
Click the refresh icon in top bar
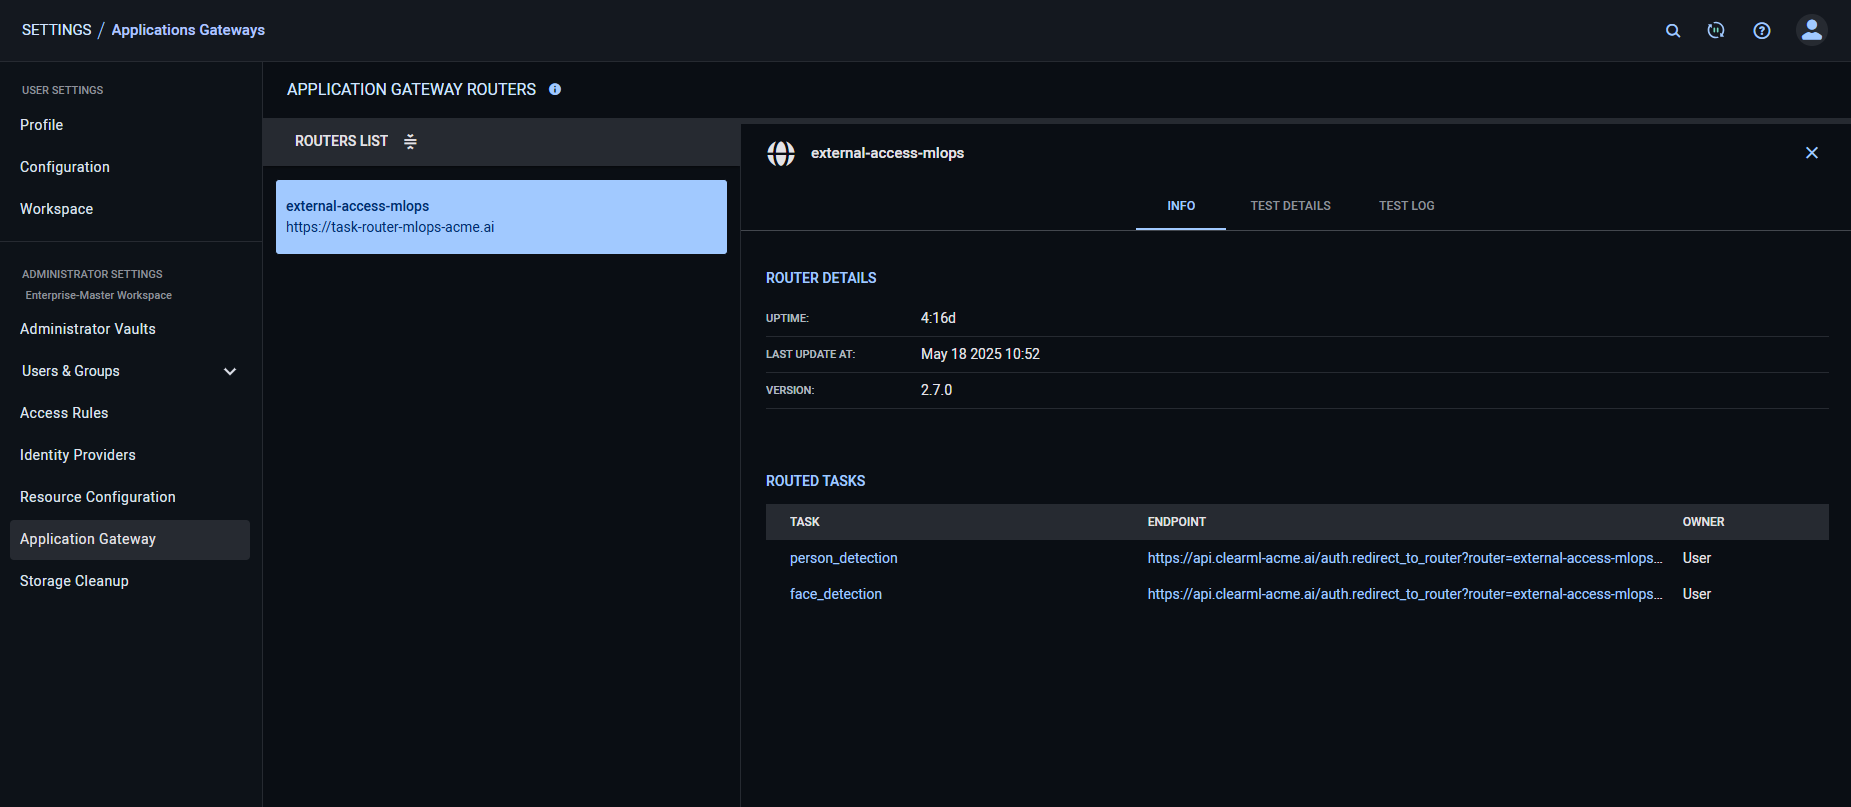(x=1716, y=31)
